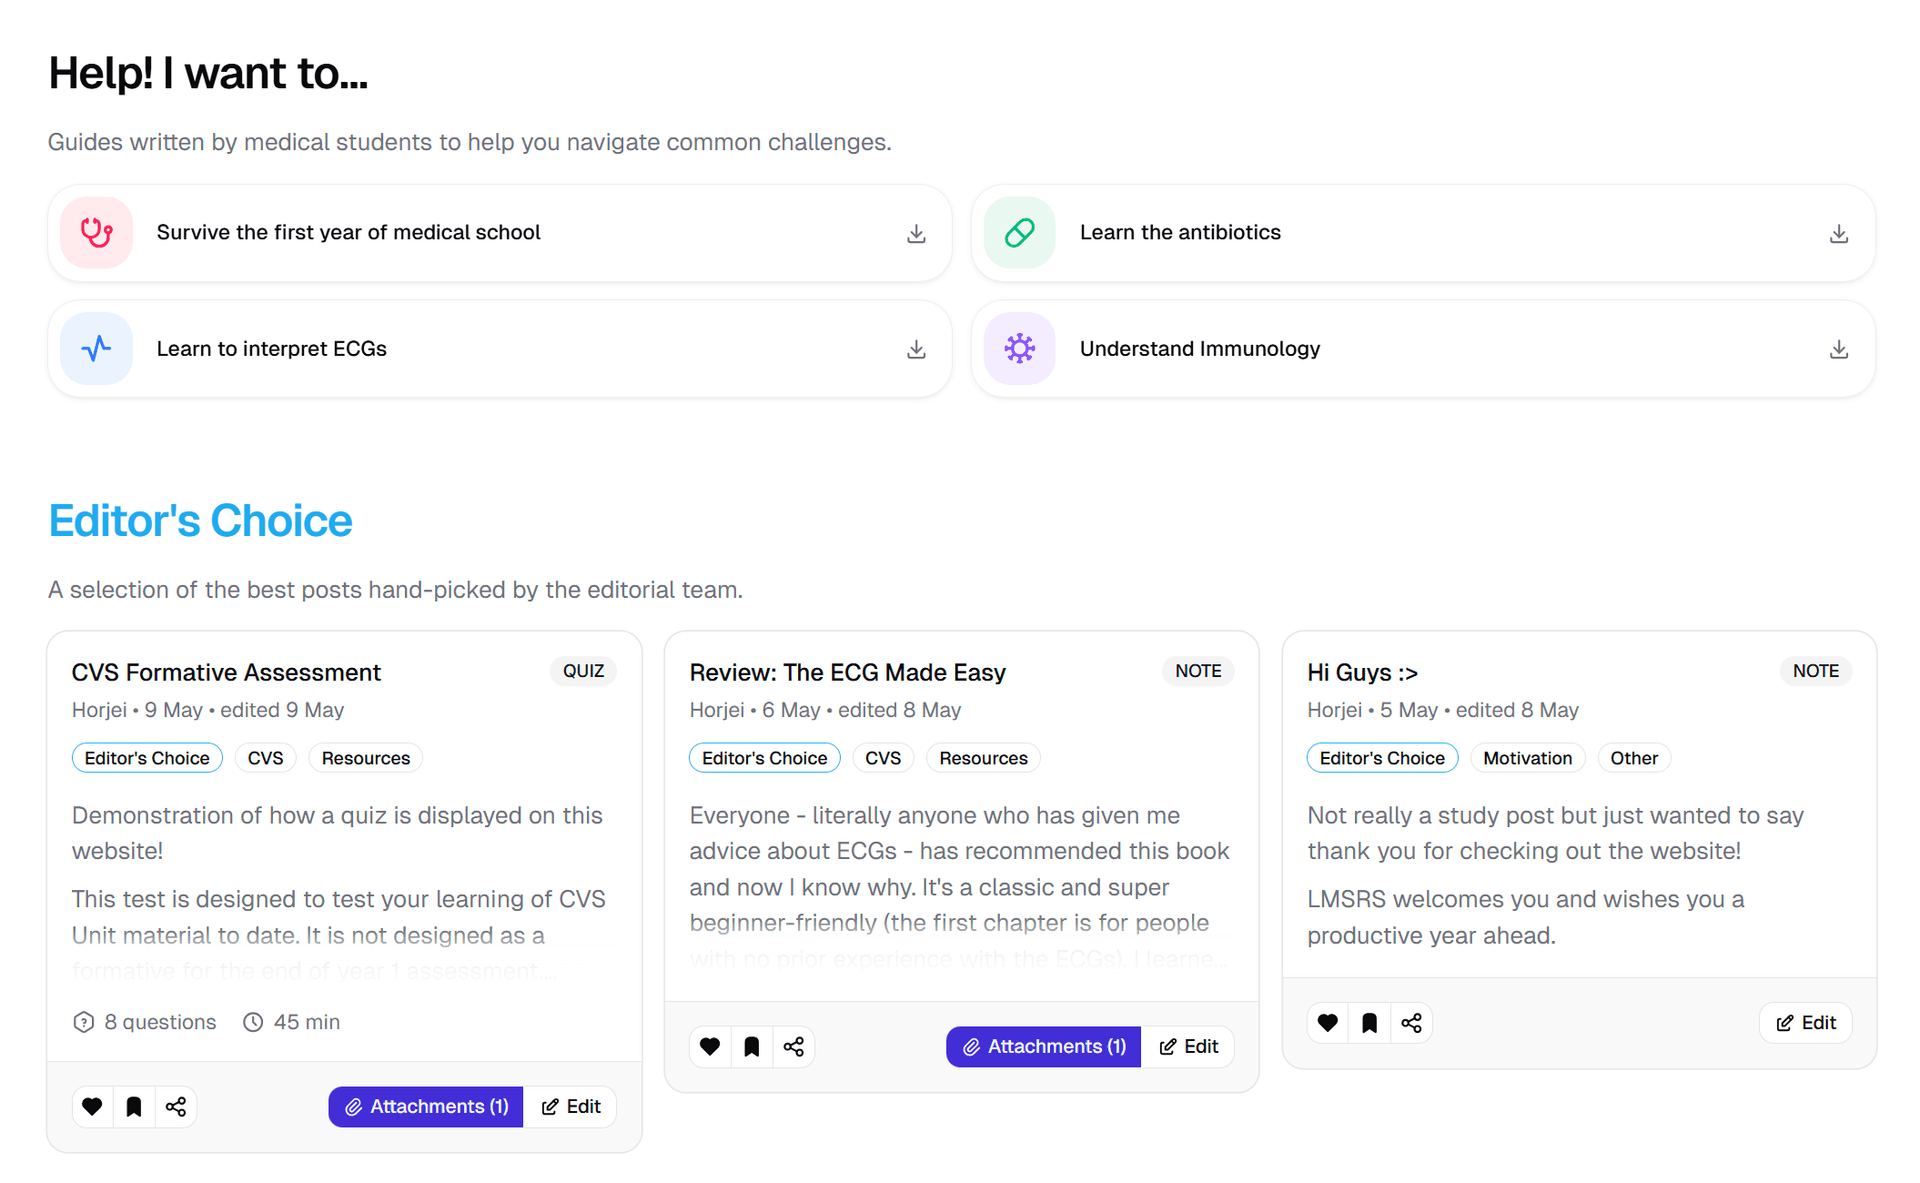Edit the CVS Formative Assessment post
Viewport: 1920px width, 1183px height.
pos(571,1106)
